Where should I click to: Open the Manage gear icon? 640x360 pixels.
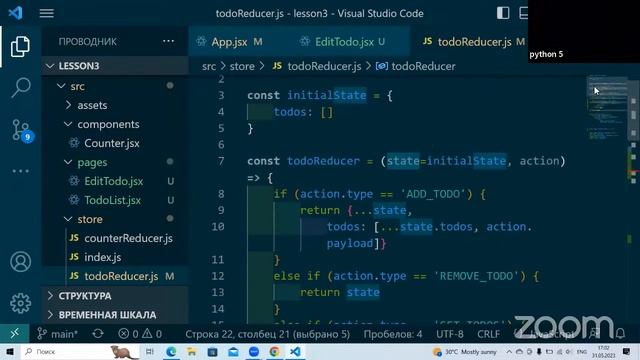tap(20, 303)
